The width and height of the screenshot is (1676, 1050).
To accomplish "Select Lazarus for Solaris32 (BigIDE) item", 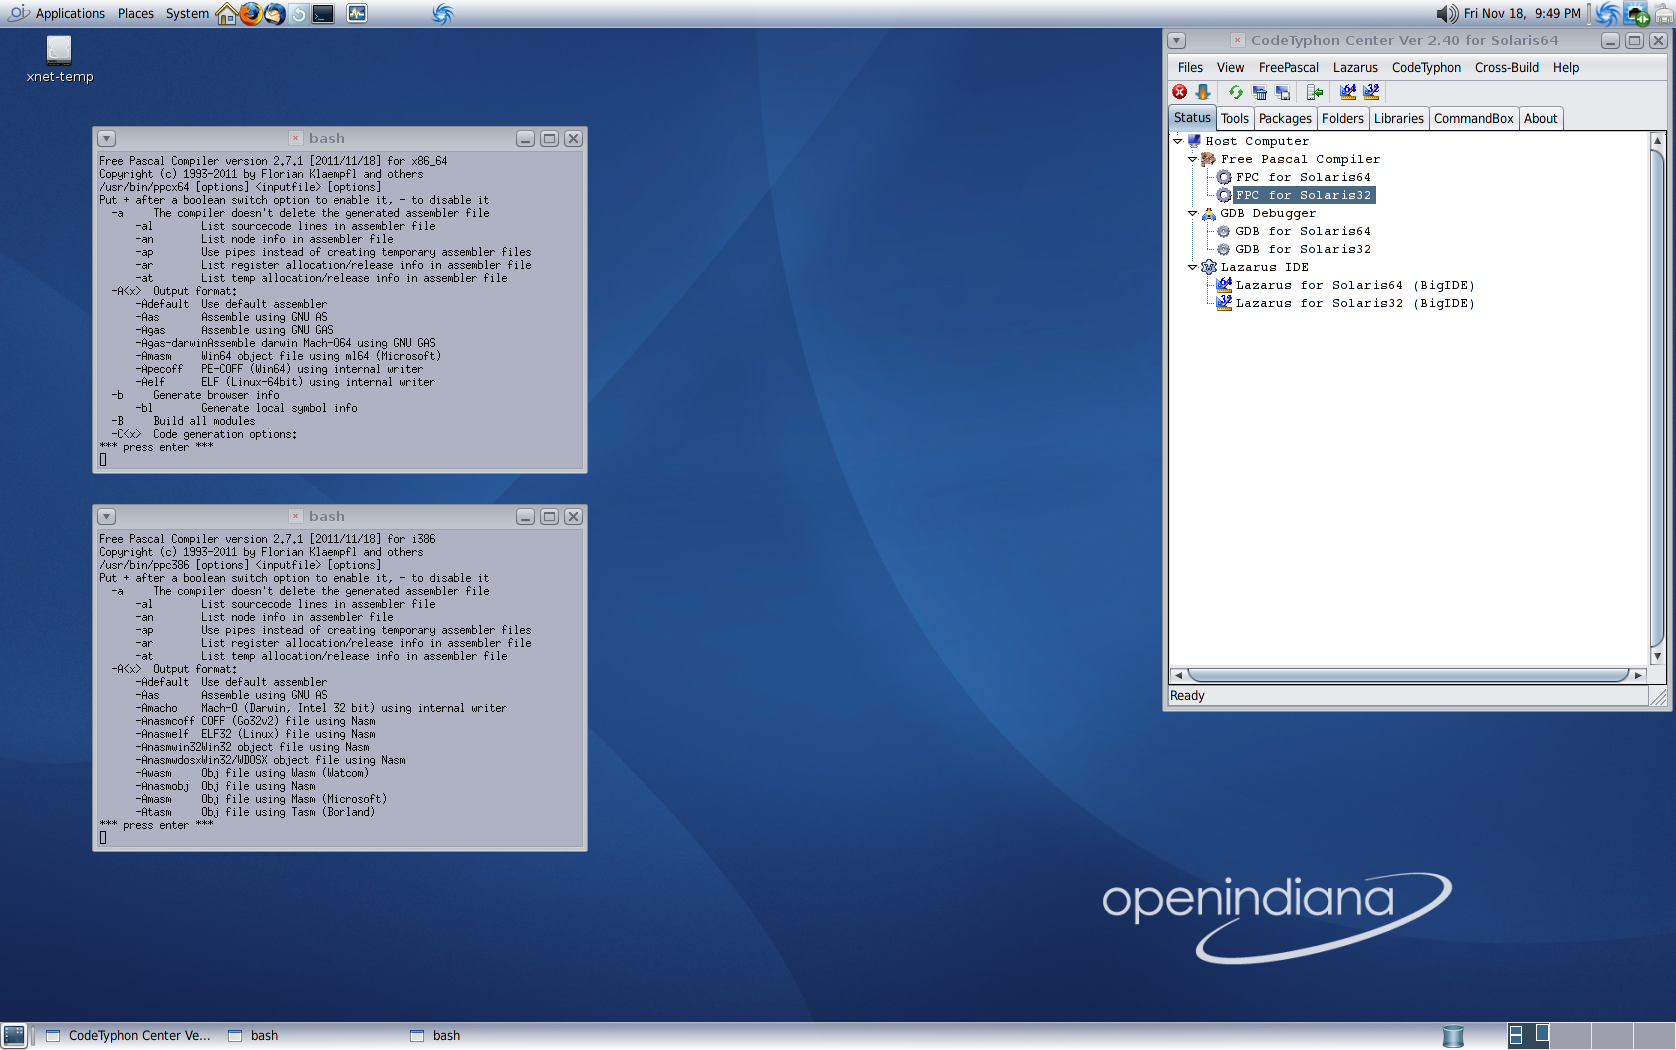I will (x=1355, y=303).
